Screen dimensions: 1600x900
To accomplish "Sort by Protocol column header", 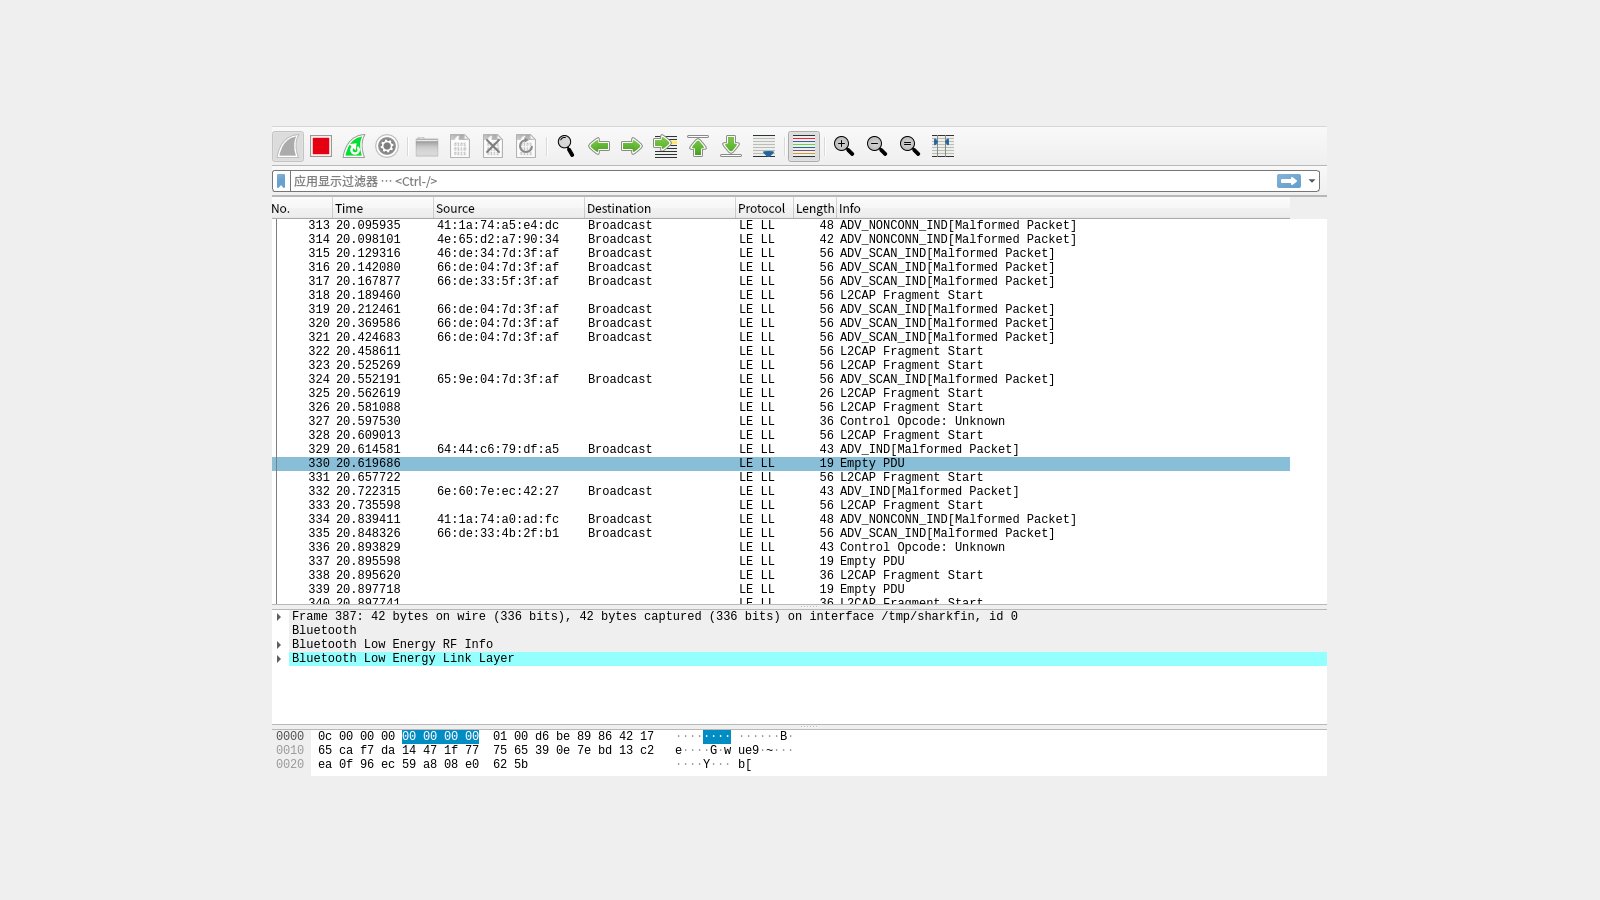I will pos(764,209).
